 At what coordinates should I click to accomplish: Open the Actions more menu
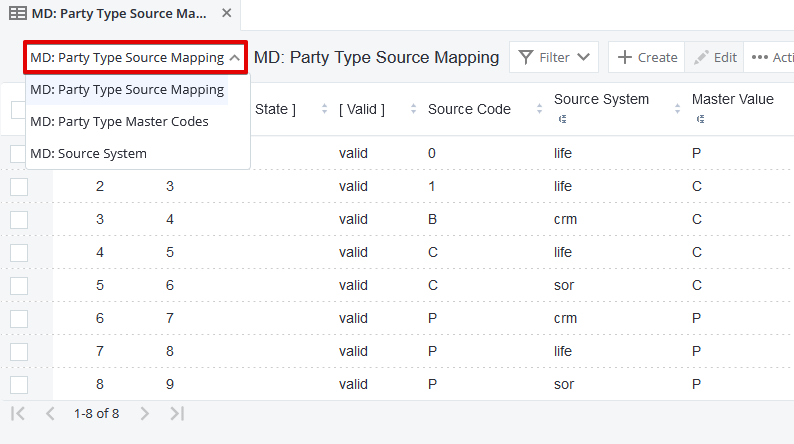(770, 58)
